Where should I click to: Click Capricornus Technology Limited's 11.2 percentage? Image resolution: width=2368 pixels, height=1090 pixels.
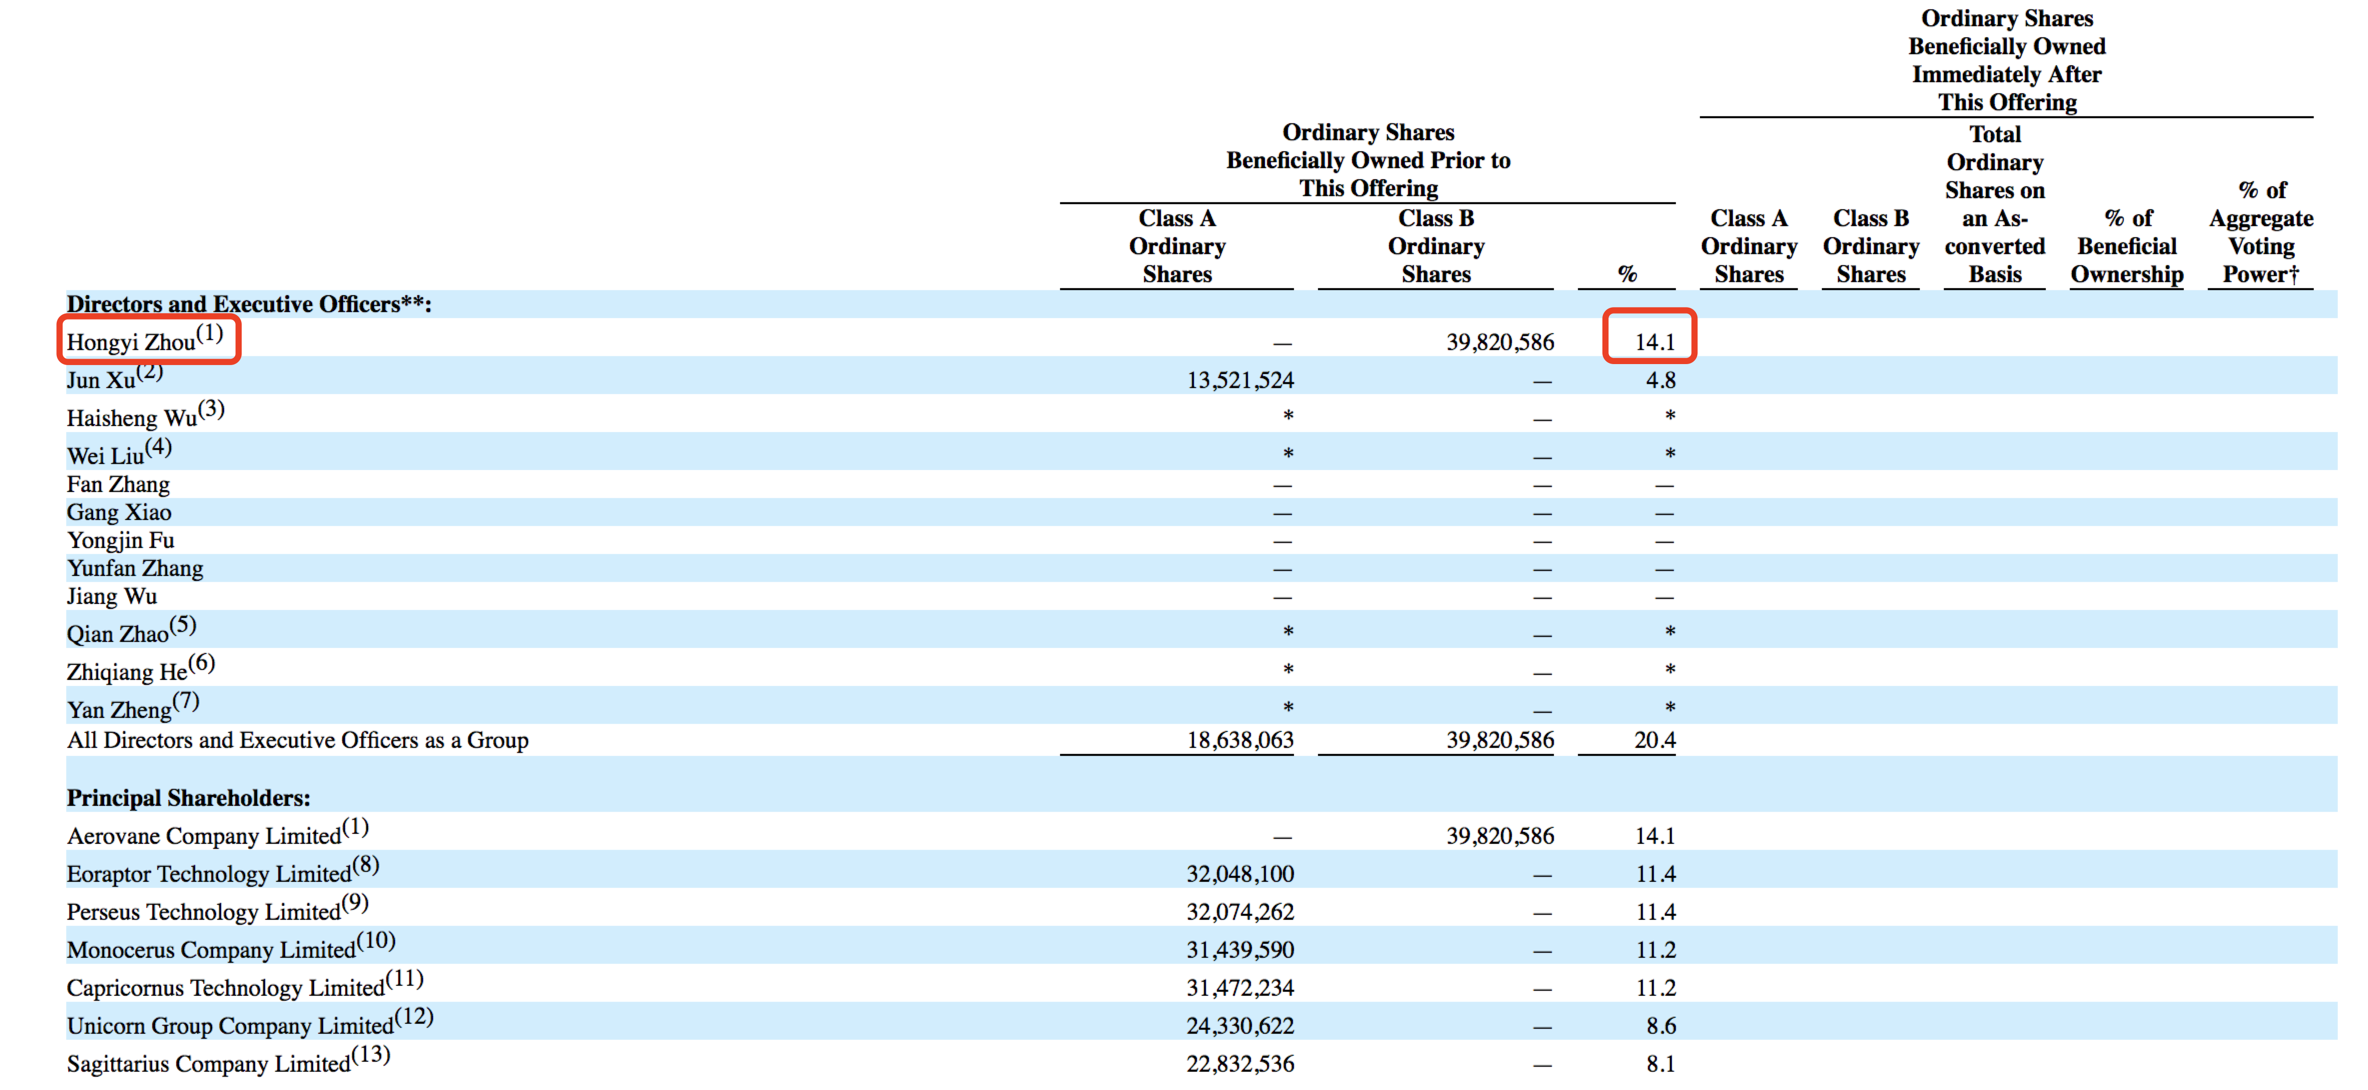point(1655,988)
